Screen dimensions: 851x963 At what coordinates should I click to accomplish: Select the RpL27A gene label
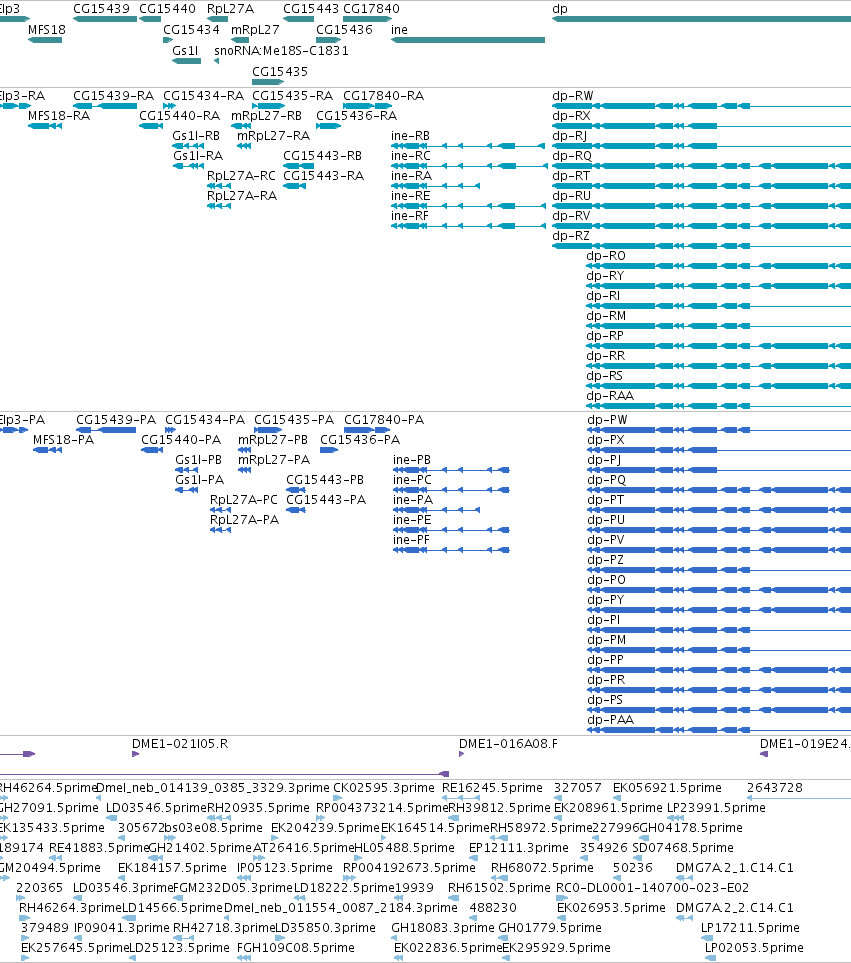pyautogui.click(x=230, y=9)
